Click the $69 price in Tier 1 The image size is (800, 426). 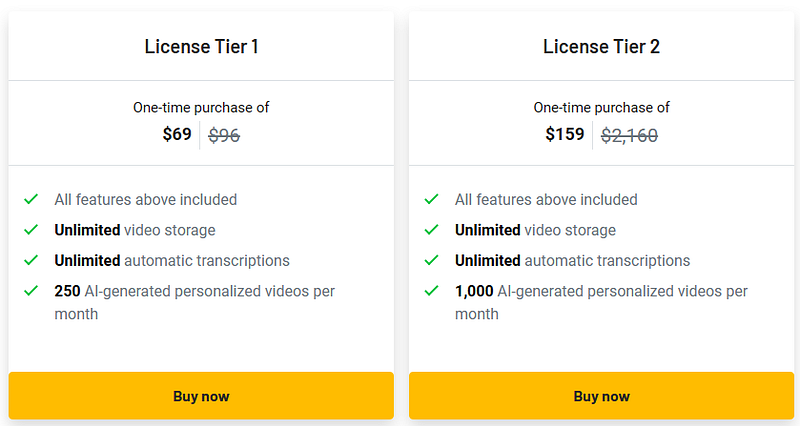[x=177, y=134]
